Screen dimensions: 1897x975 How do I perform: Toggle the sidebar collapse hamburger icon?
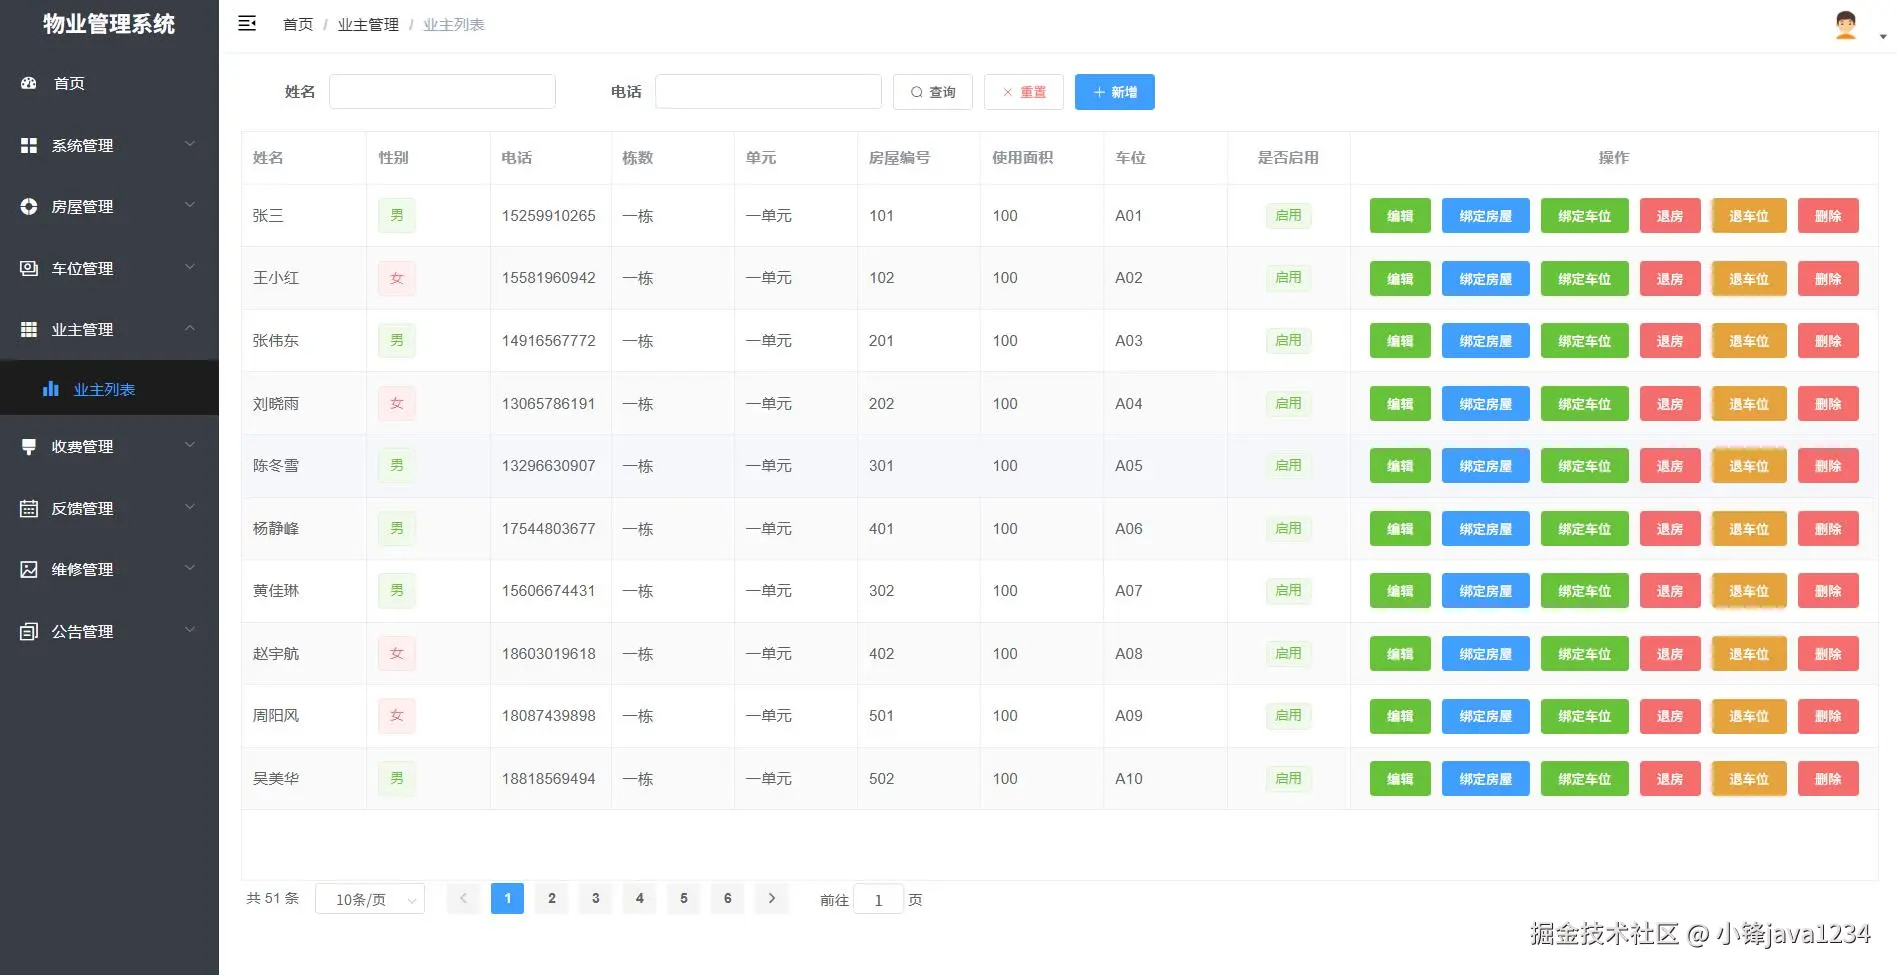coord(247,24)
